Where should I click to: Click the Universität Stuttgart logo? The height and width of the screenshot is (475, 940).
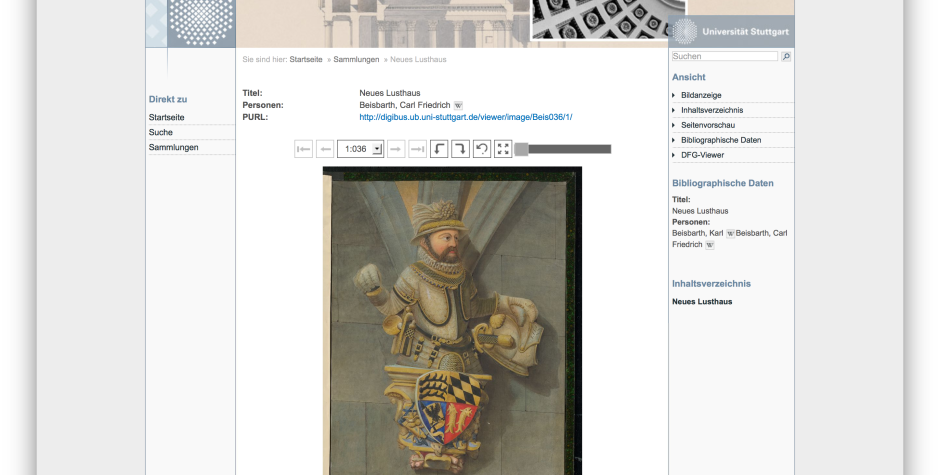[731, 31]
